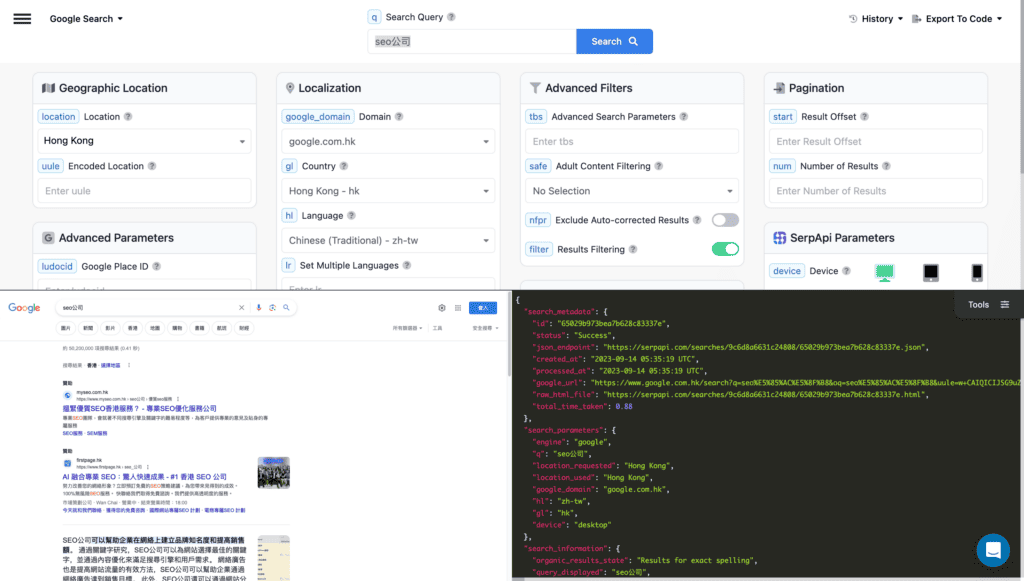Open the myseo.com.hk SEO result link

click(x=139, y=409)
